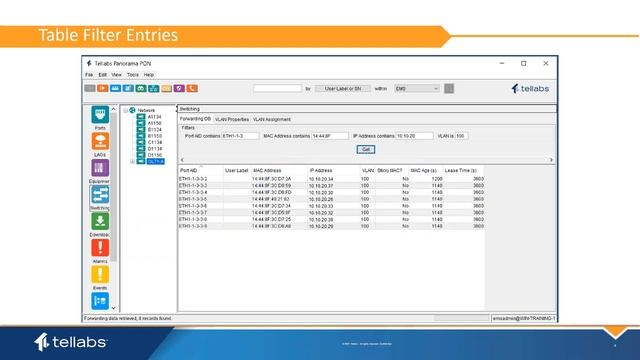Select A1150 in the network tree
The image size is (640, 360).
(154, 123)
